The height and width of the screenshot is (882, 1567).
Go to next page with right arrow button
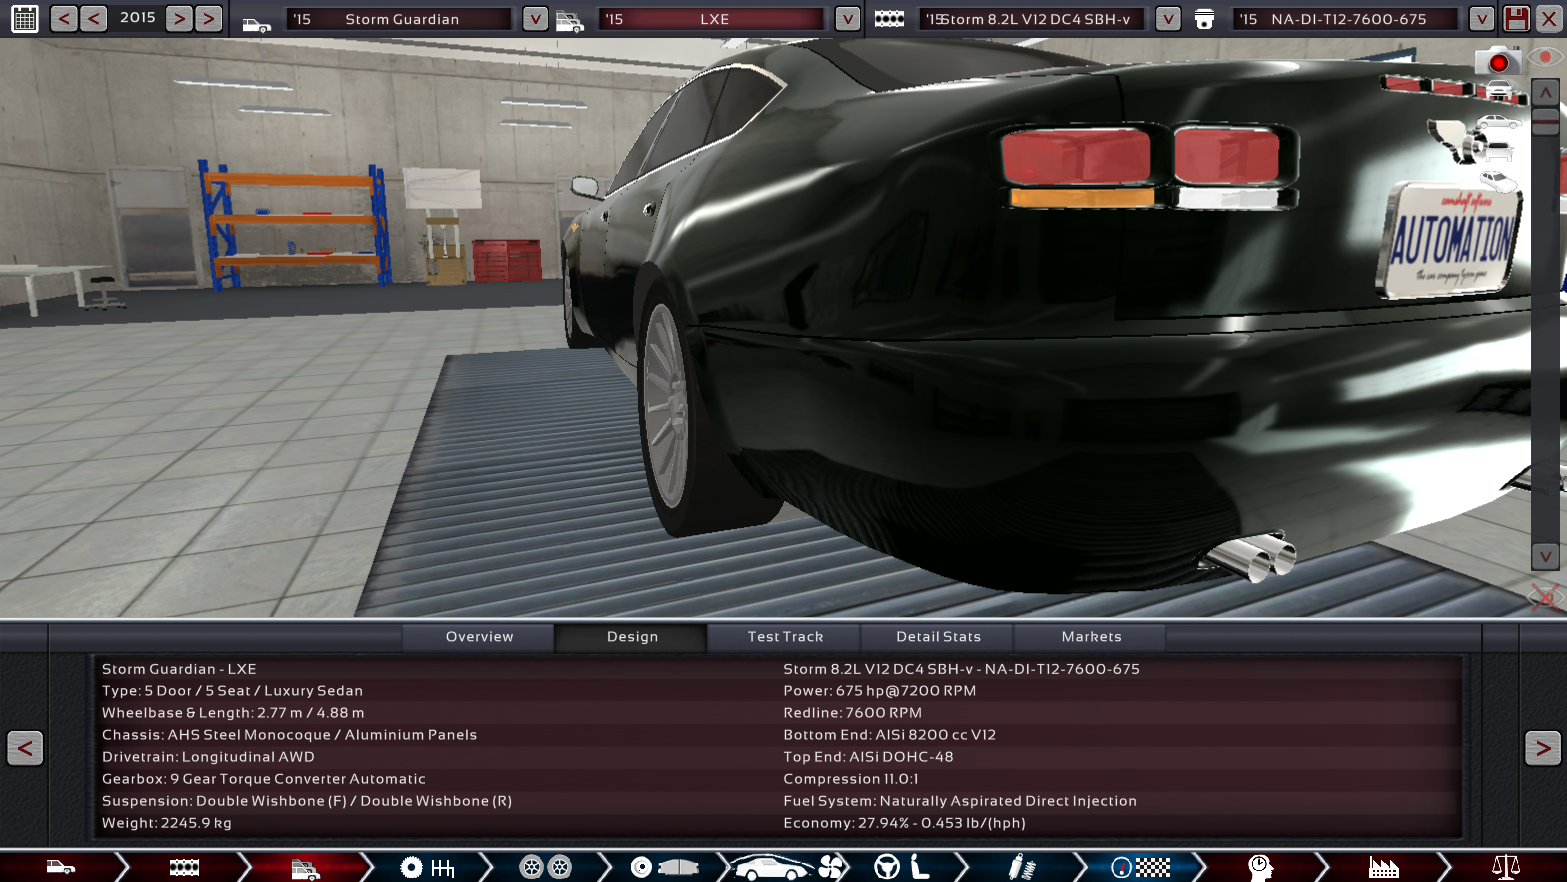(1542, 748)
